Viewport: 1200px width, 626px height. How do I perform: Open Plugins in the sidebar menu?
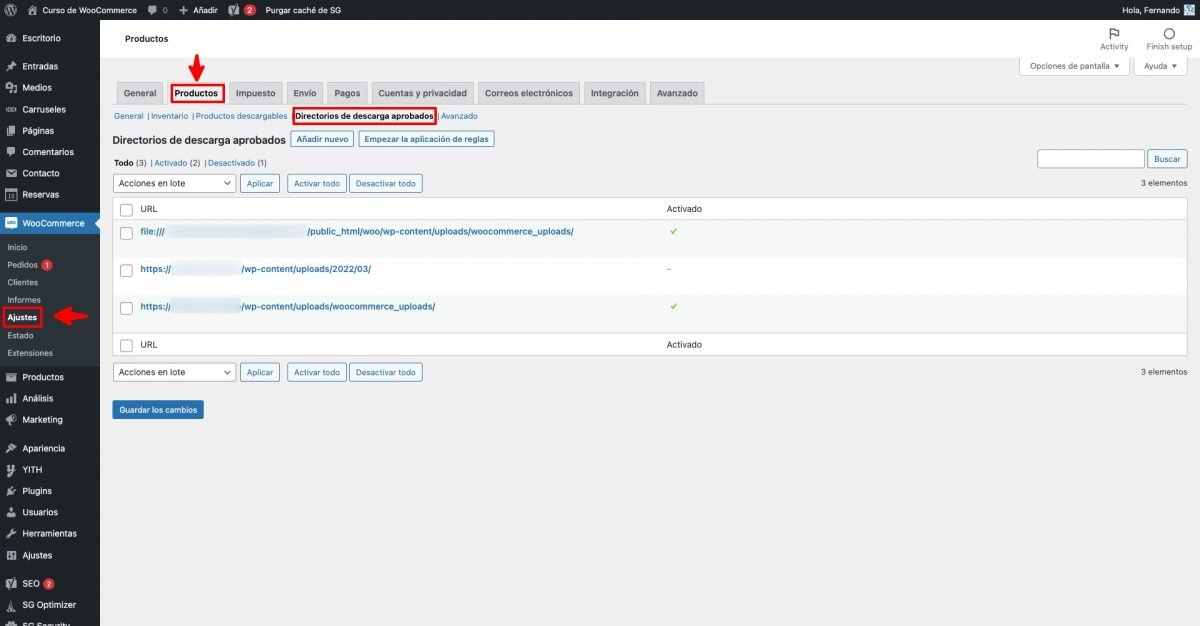(36, 491)
